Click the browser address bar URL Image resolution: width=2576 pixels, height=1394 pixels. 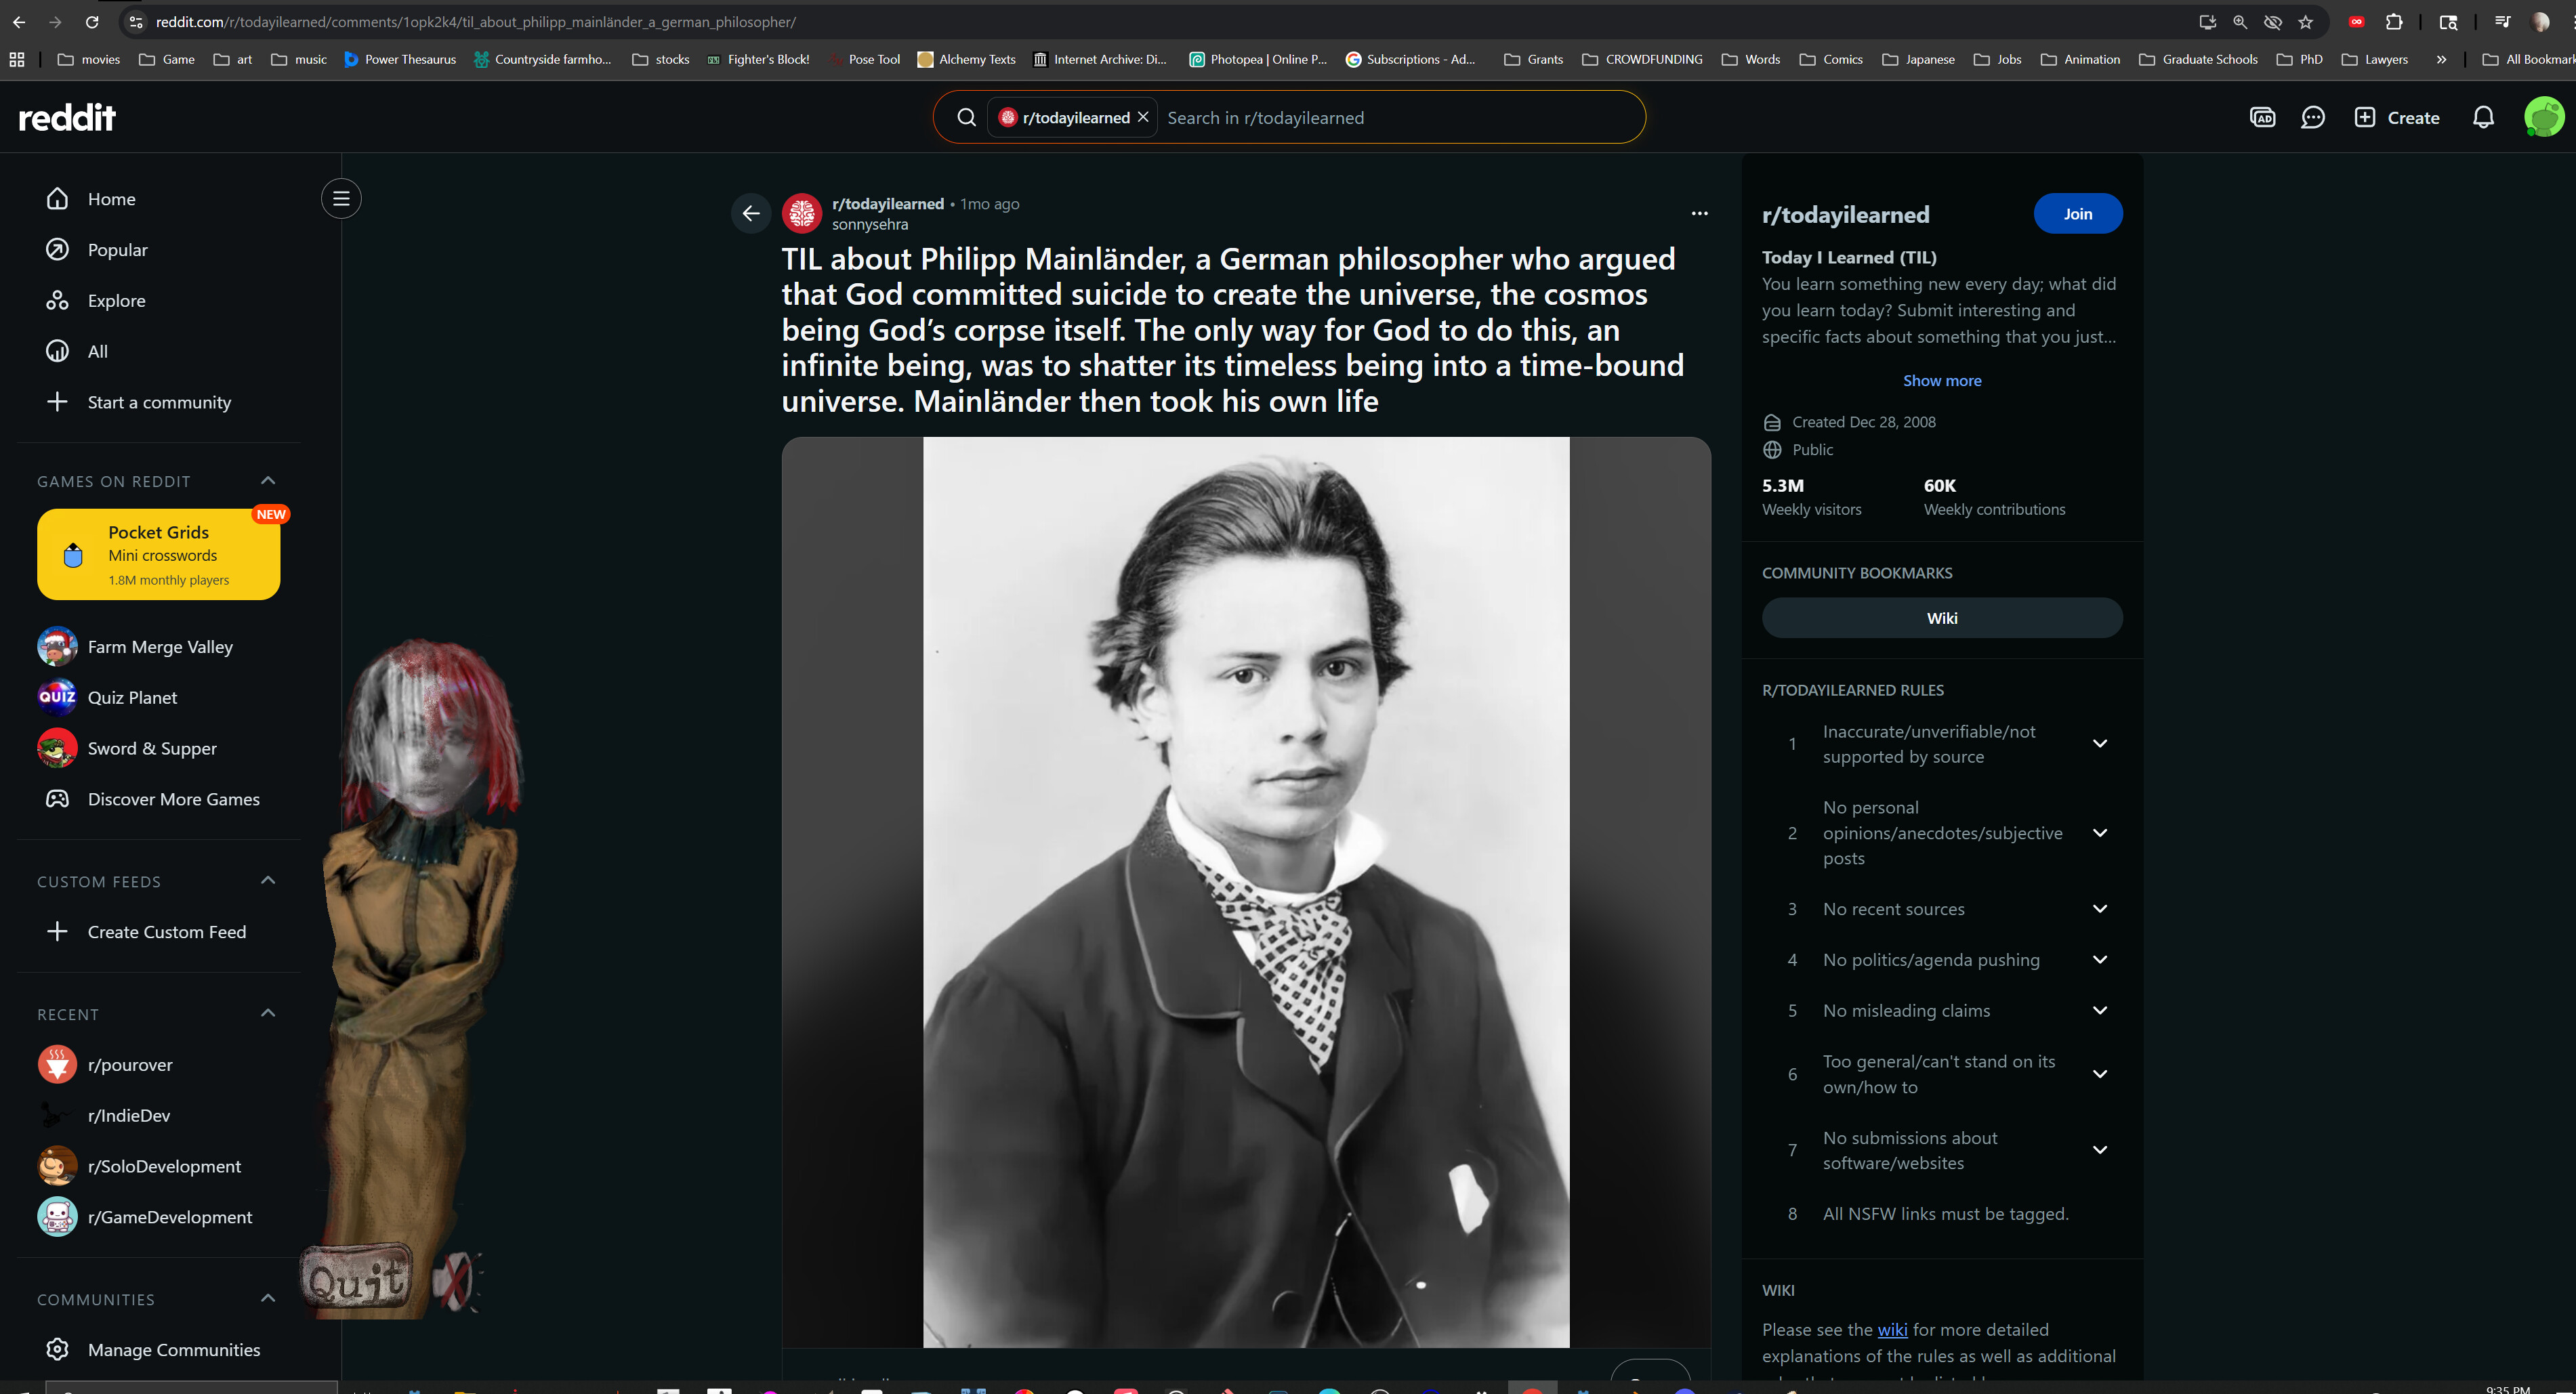476,22
